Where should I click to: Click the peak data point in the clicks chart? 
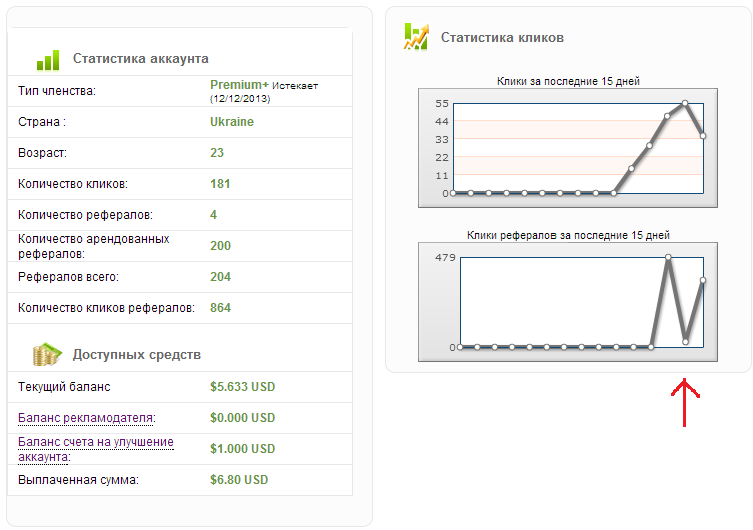click(x=685, y=103)
